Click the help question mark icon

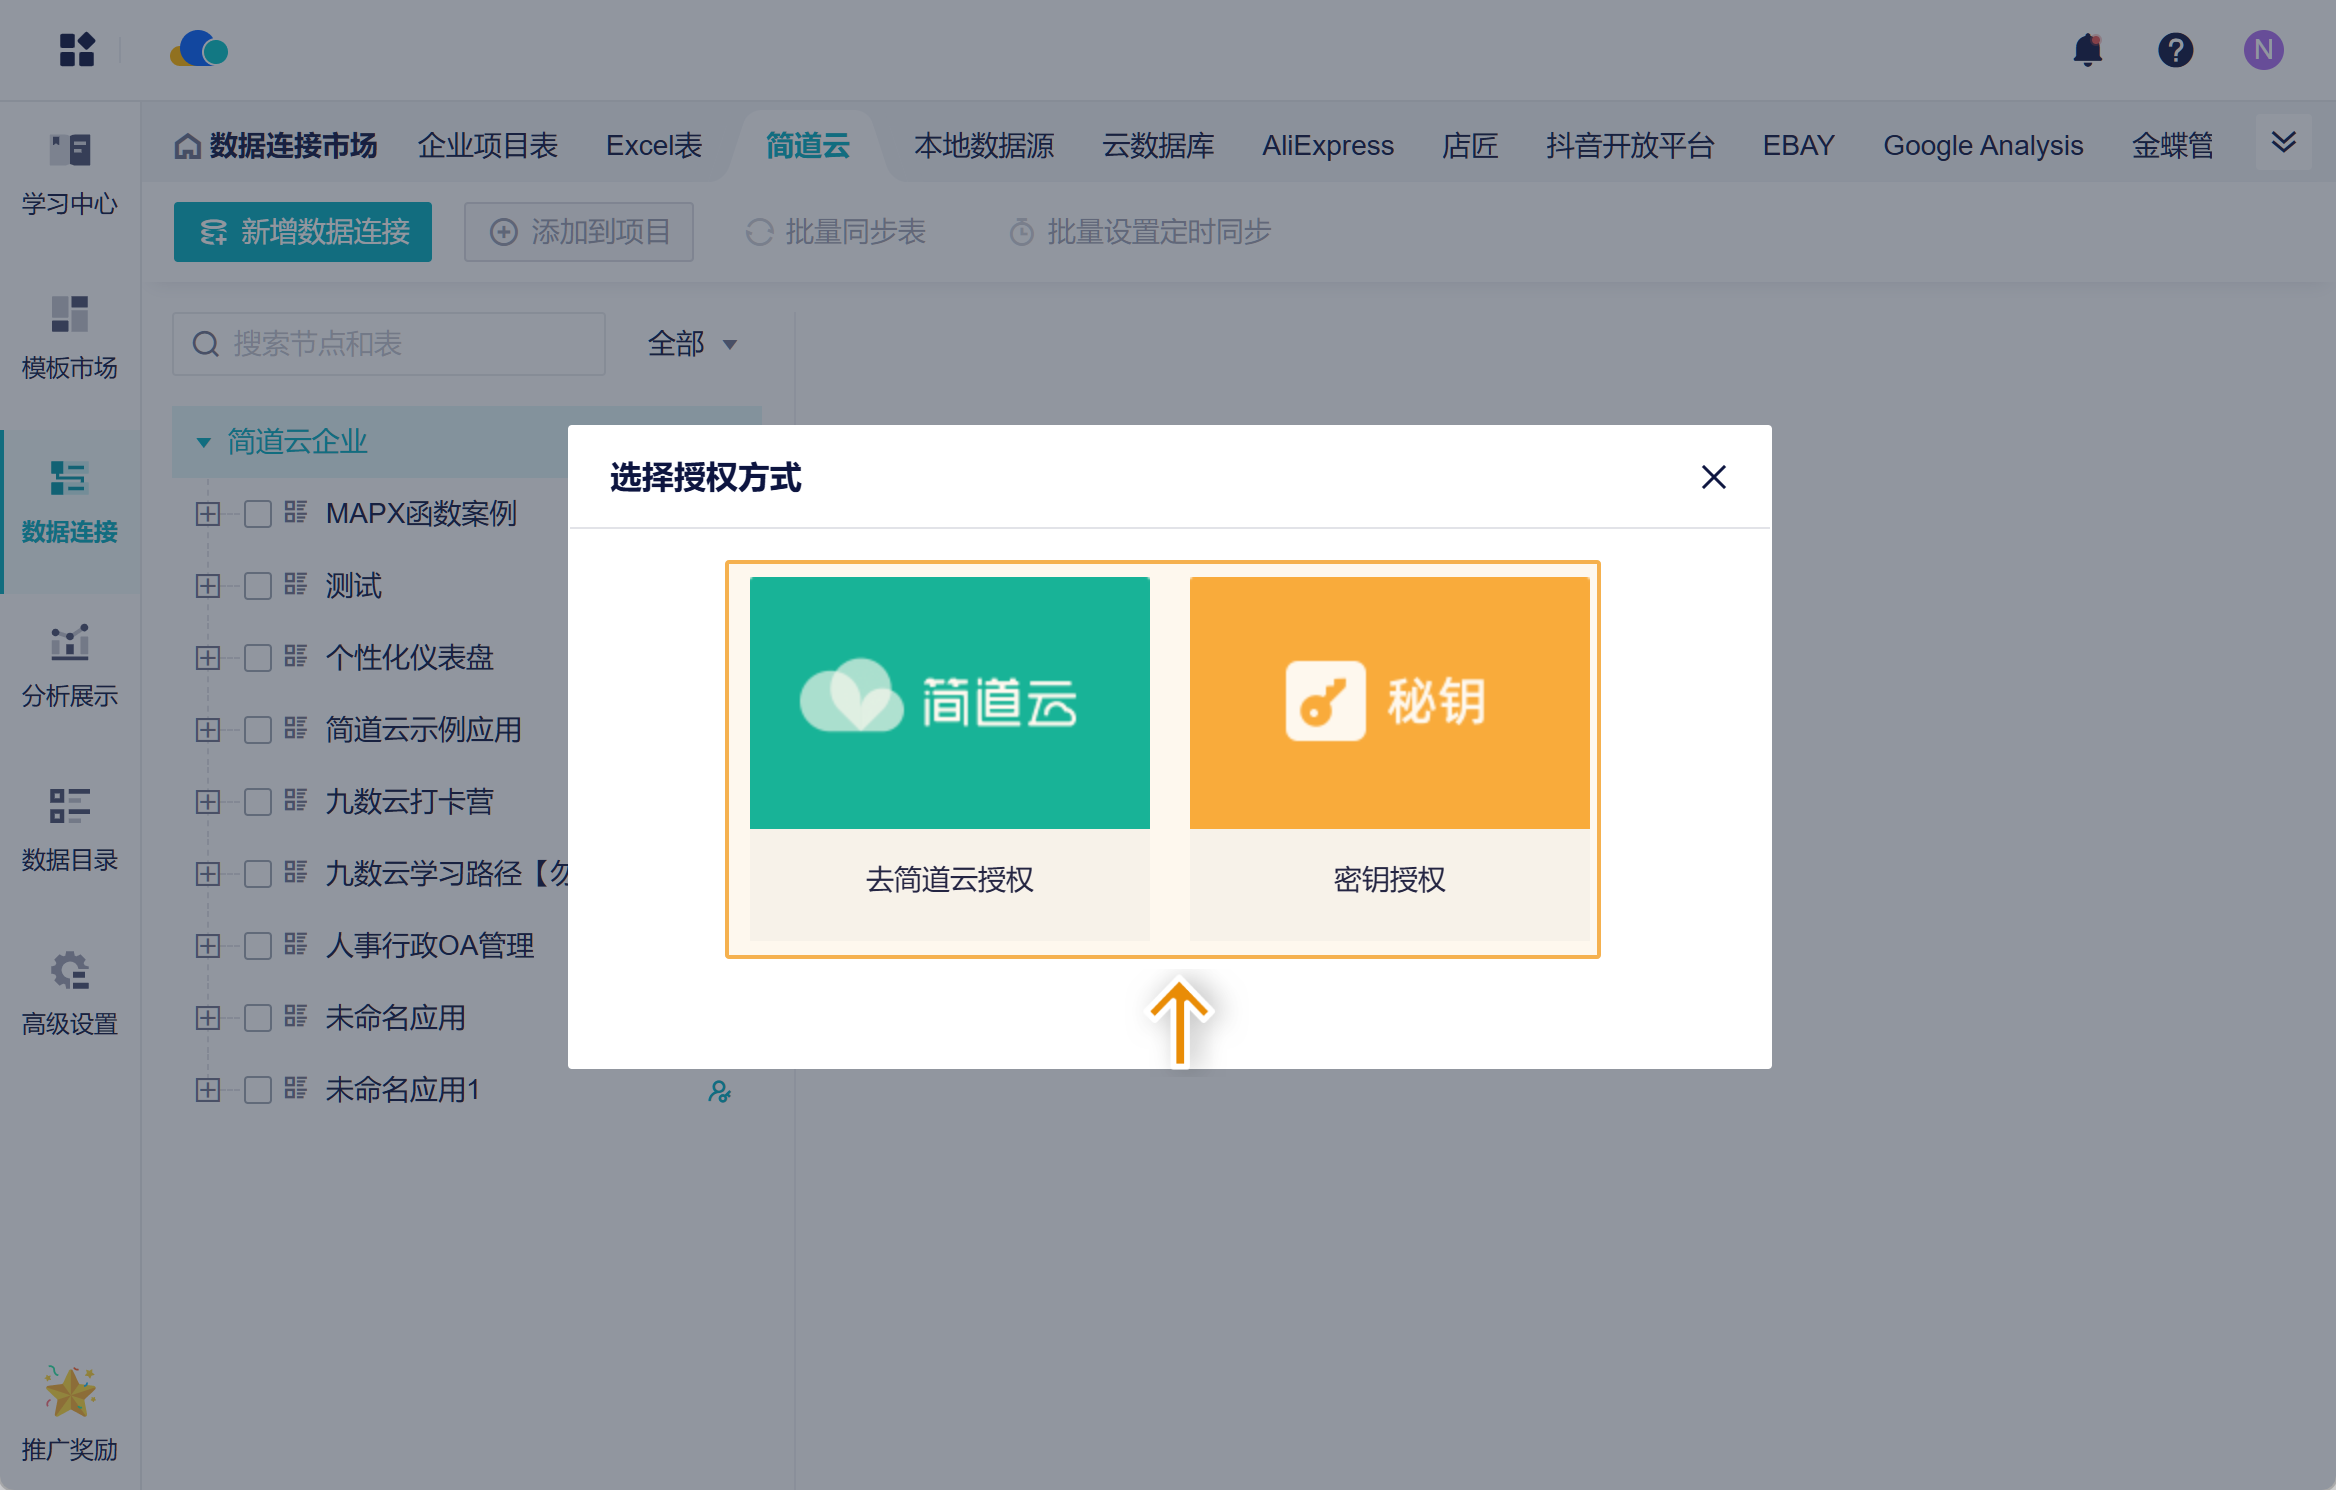(2175, 50)
